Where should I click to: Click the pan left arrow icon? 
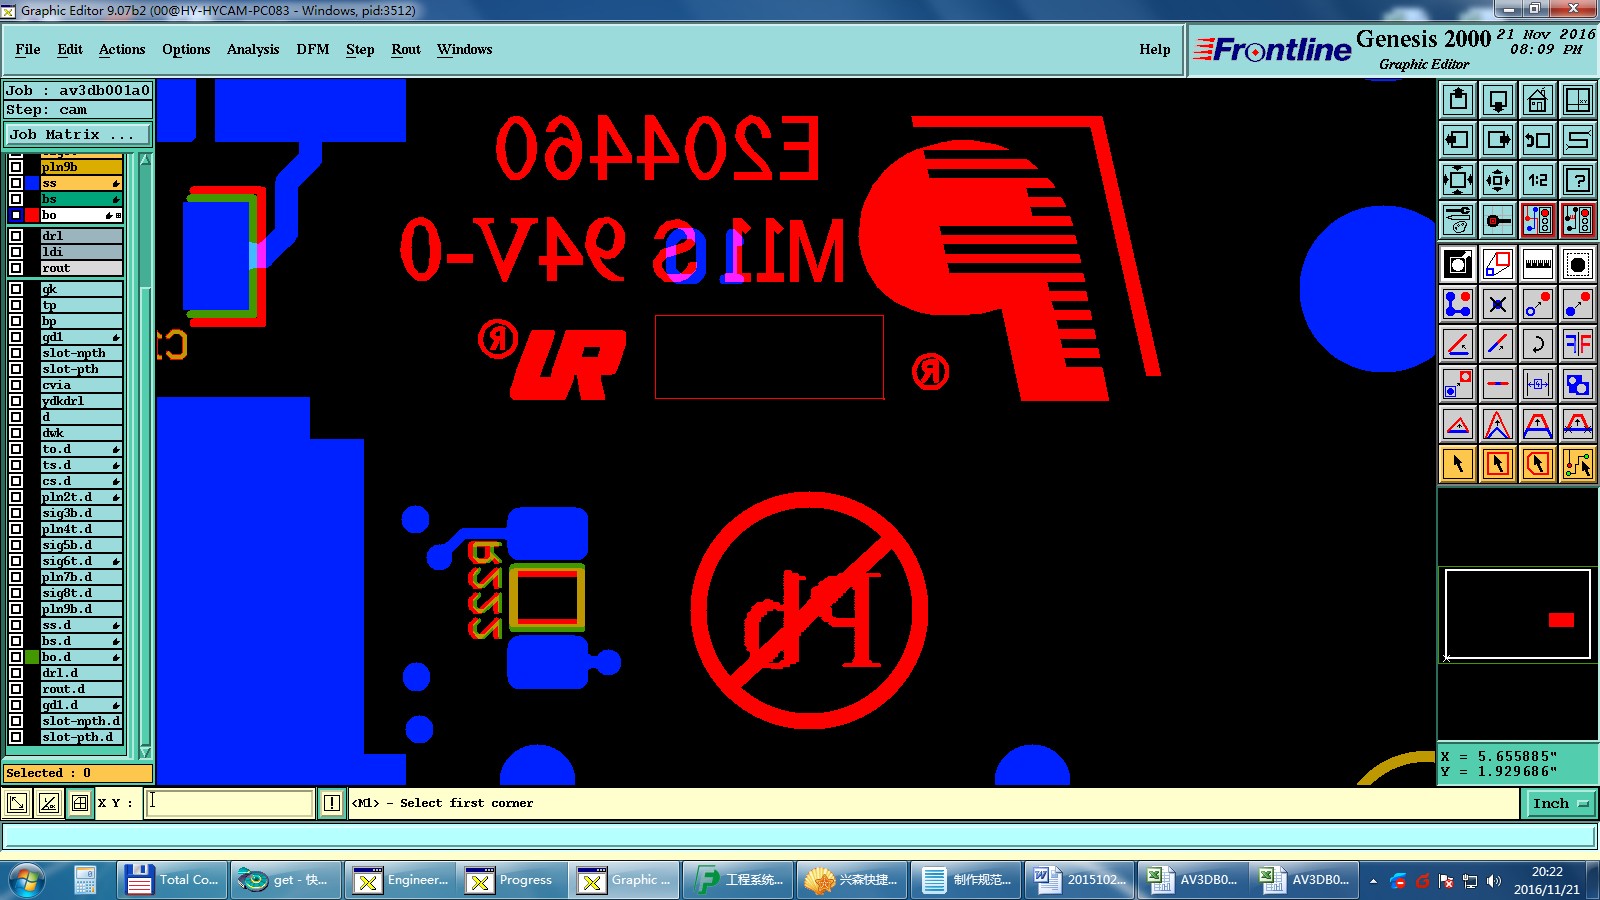pyautogui.click(x=1458, y=140)
